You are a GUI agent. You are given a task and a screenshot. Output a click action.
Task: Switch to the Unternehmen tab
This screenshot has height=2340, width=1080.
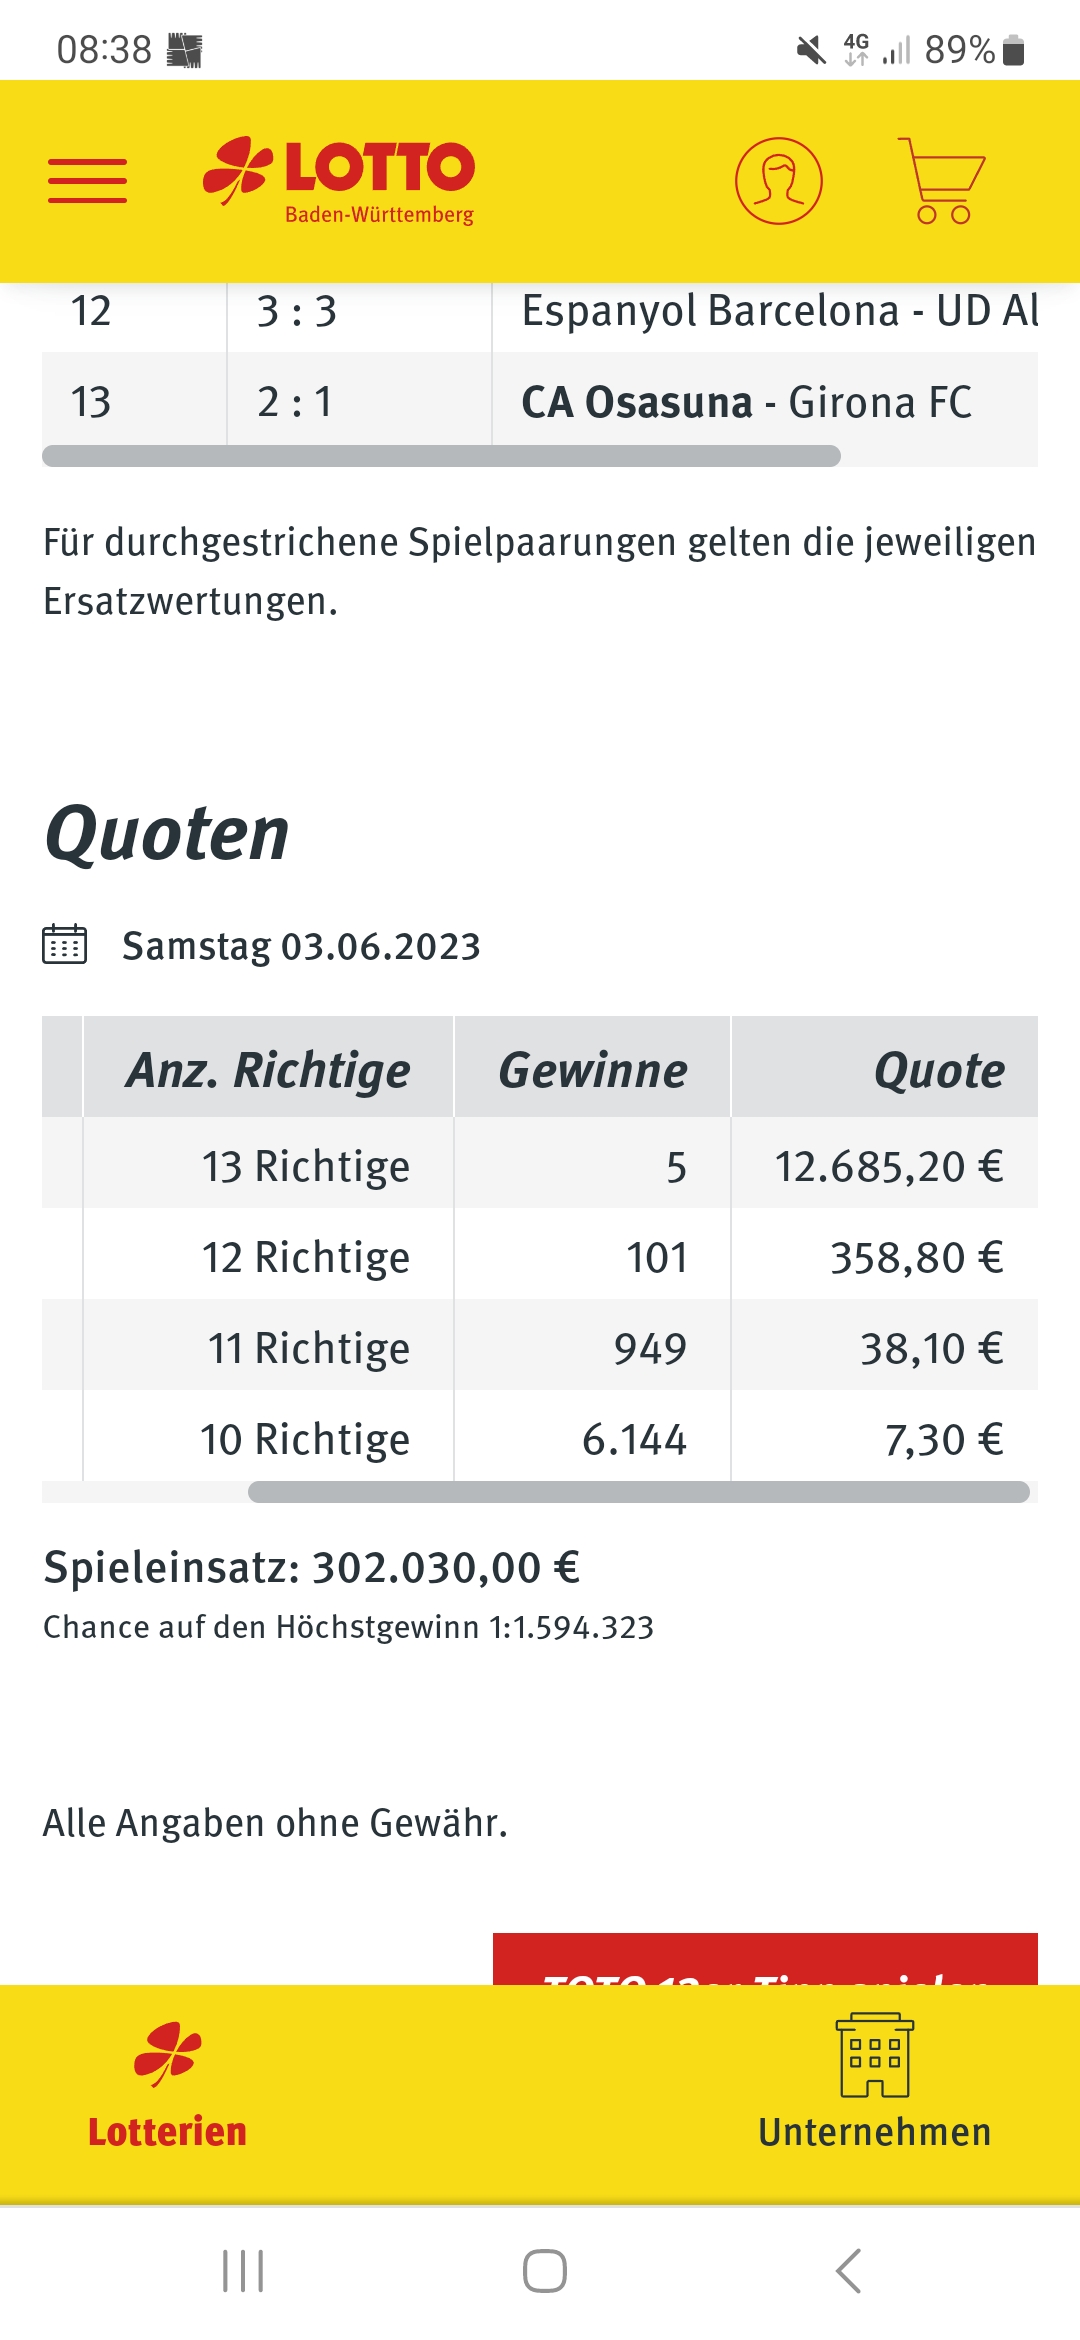tap(875, 2084)
